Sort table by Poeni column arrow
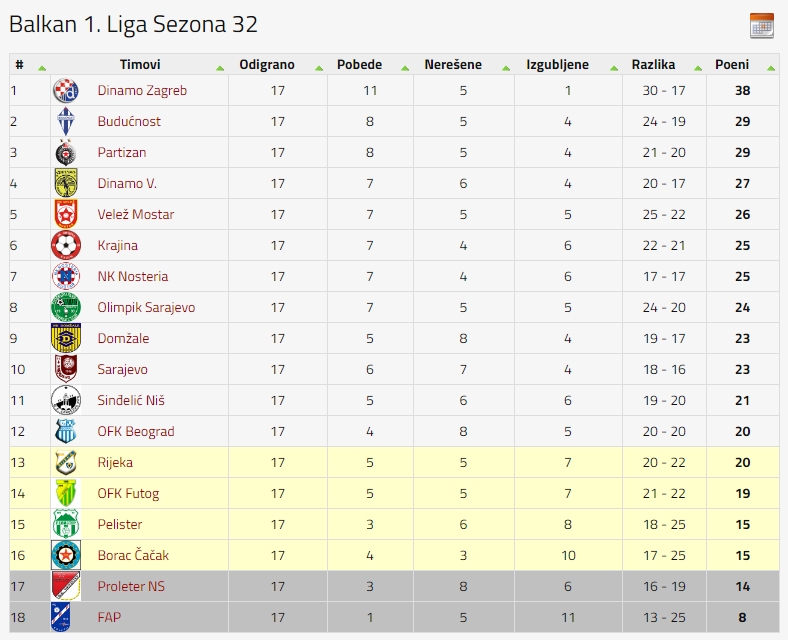Screen dimensions: 788x640 click(x=771, y=68)
